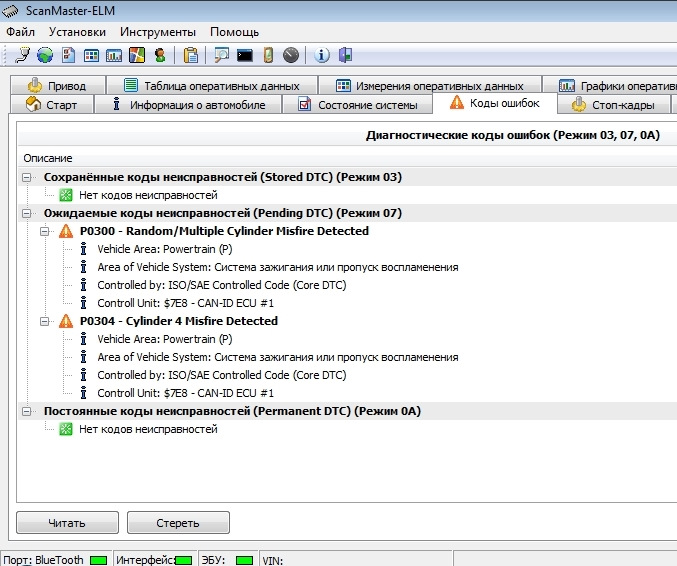The image size is (677, 566).
Task: Switch to the Привод tab
Action: click(58, 85)
